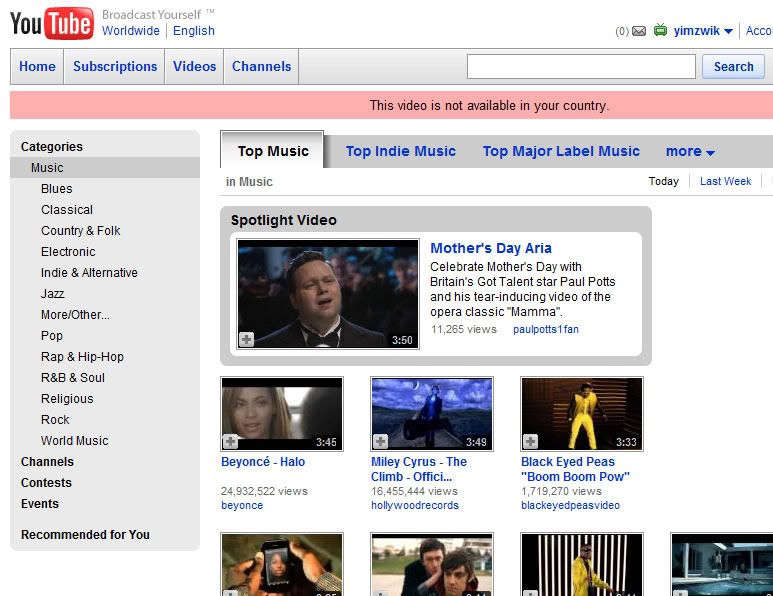Choose the Blues subcategory
773x596 pixels.
click(57, 189)
